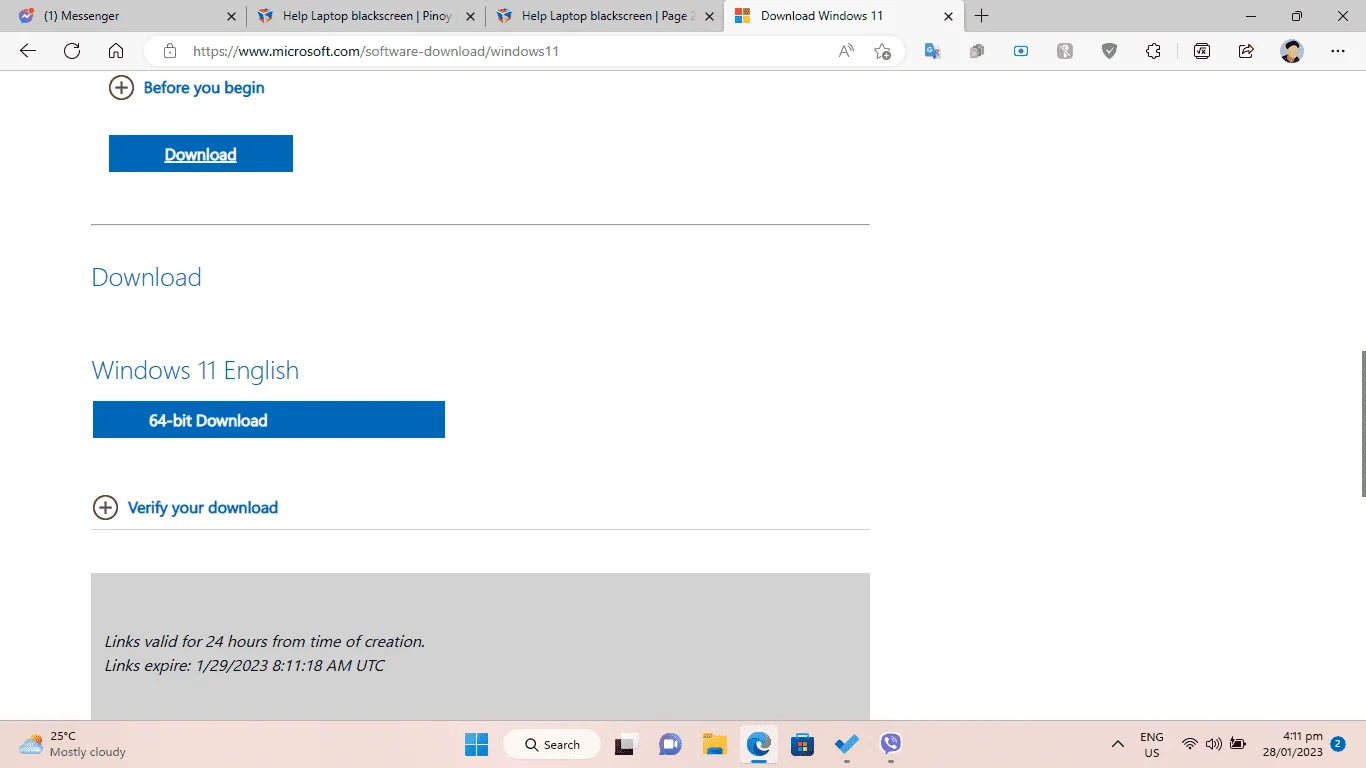1366x768 pixels.
Task: Click the 64-bit Download button
Action: (x=269, y=420)
